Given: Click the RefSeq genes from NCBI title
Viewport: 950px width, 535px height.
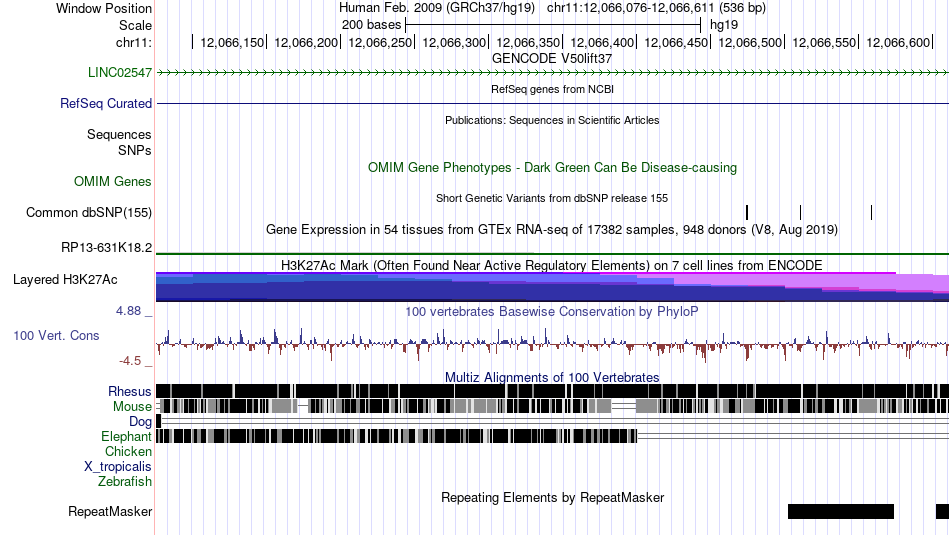Looking at the screenshot, I should [x=552, y=89].
